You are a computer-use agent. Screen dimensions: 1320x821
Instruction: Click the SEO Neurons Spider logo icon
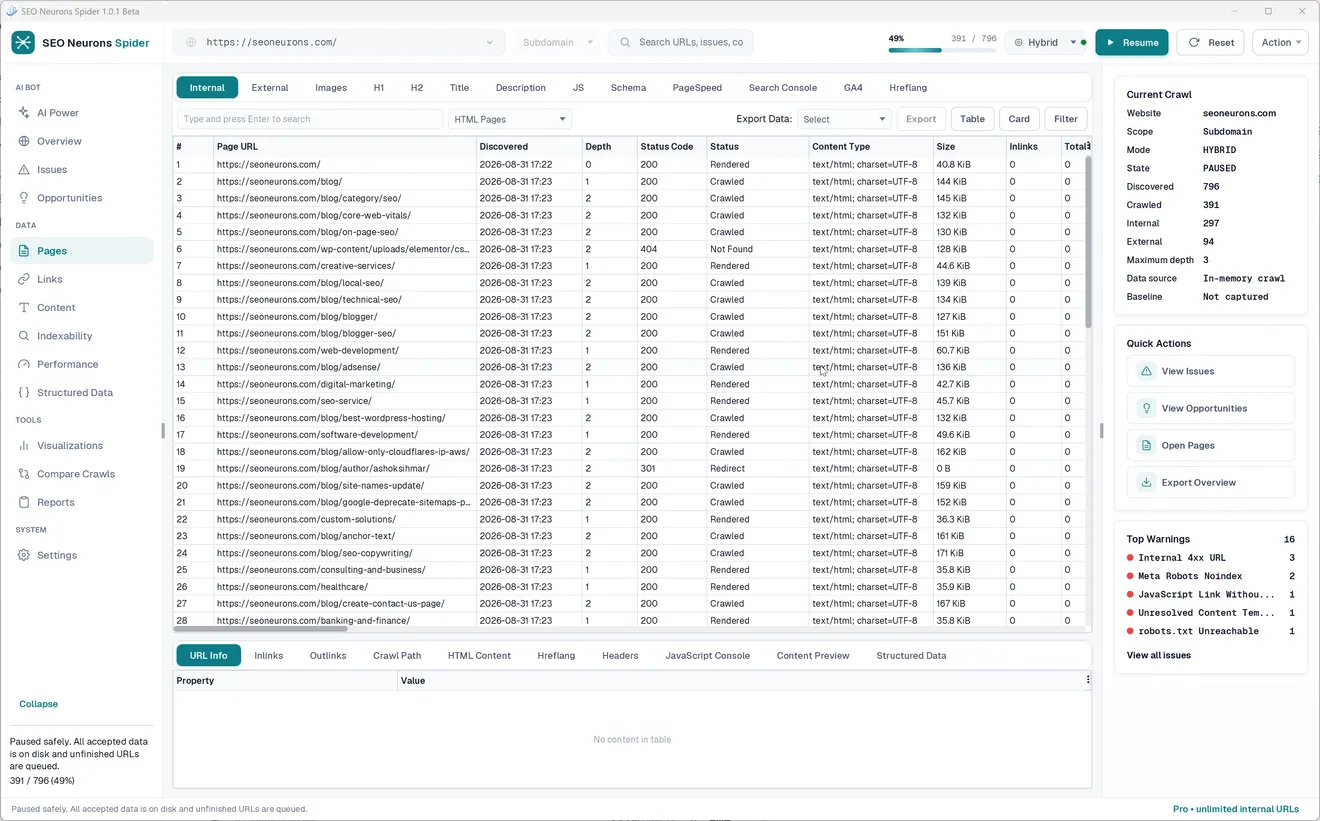pyautogui.click(x=23, y=42)
